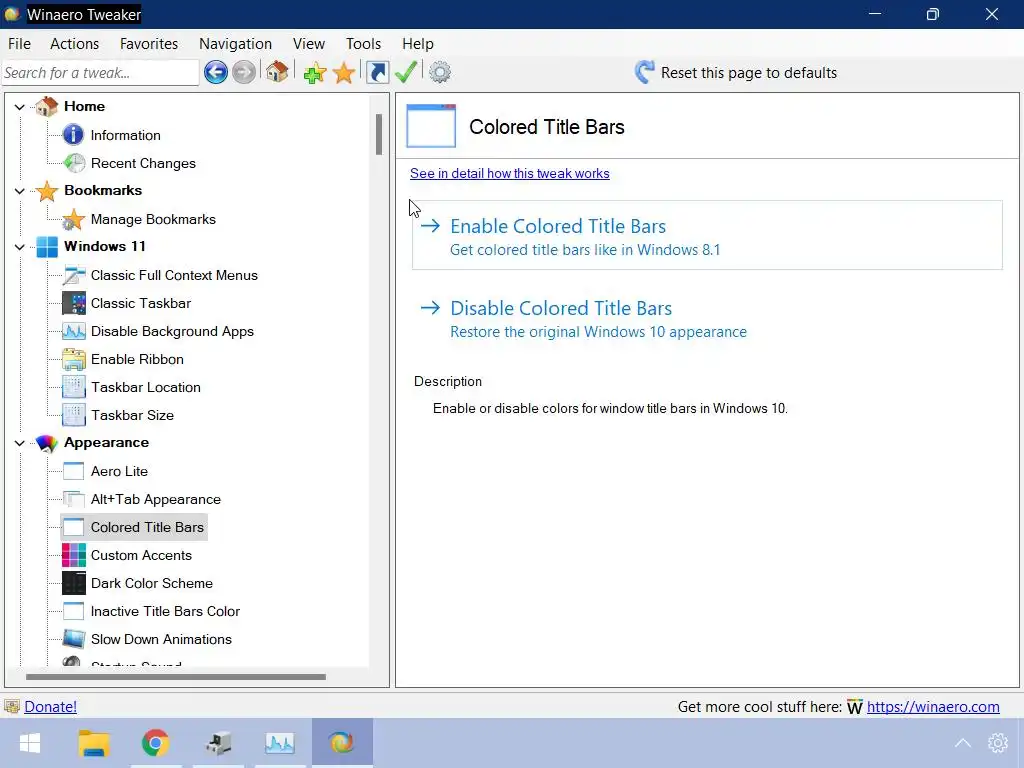1024x768 pixels.
Task: Open the View menu
Action: (x=309, y=44)
